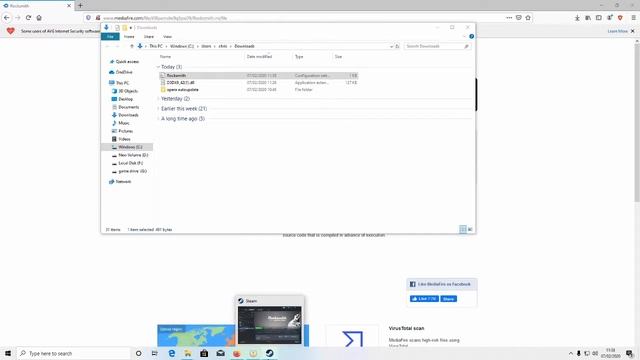
Task: Open address bar history dropdown in Explorer
Action: [391, 46]
